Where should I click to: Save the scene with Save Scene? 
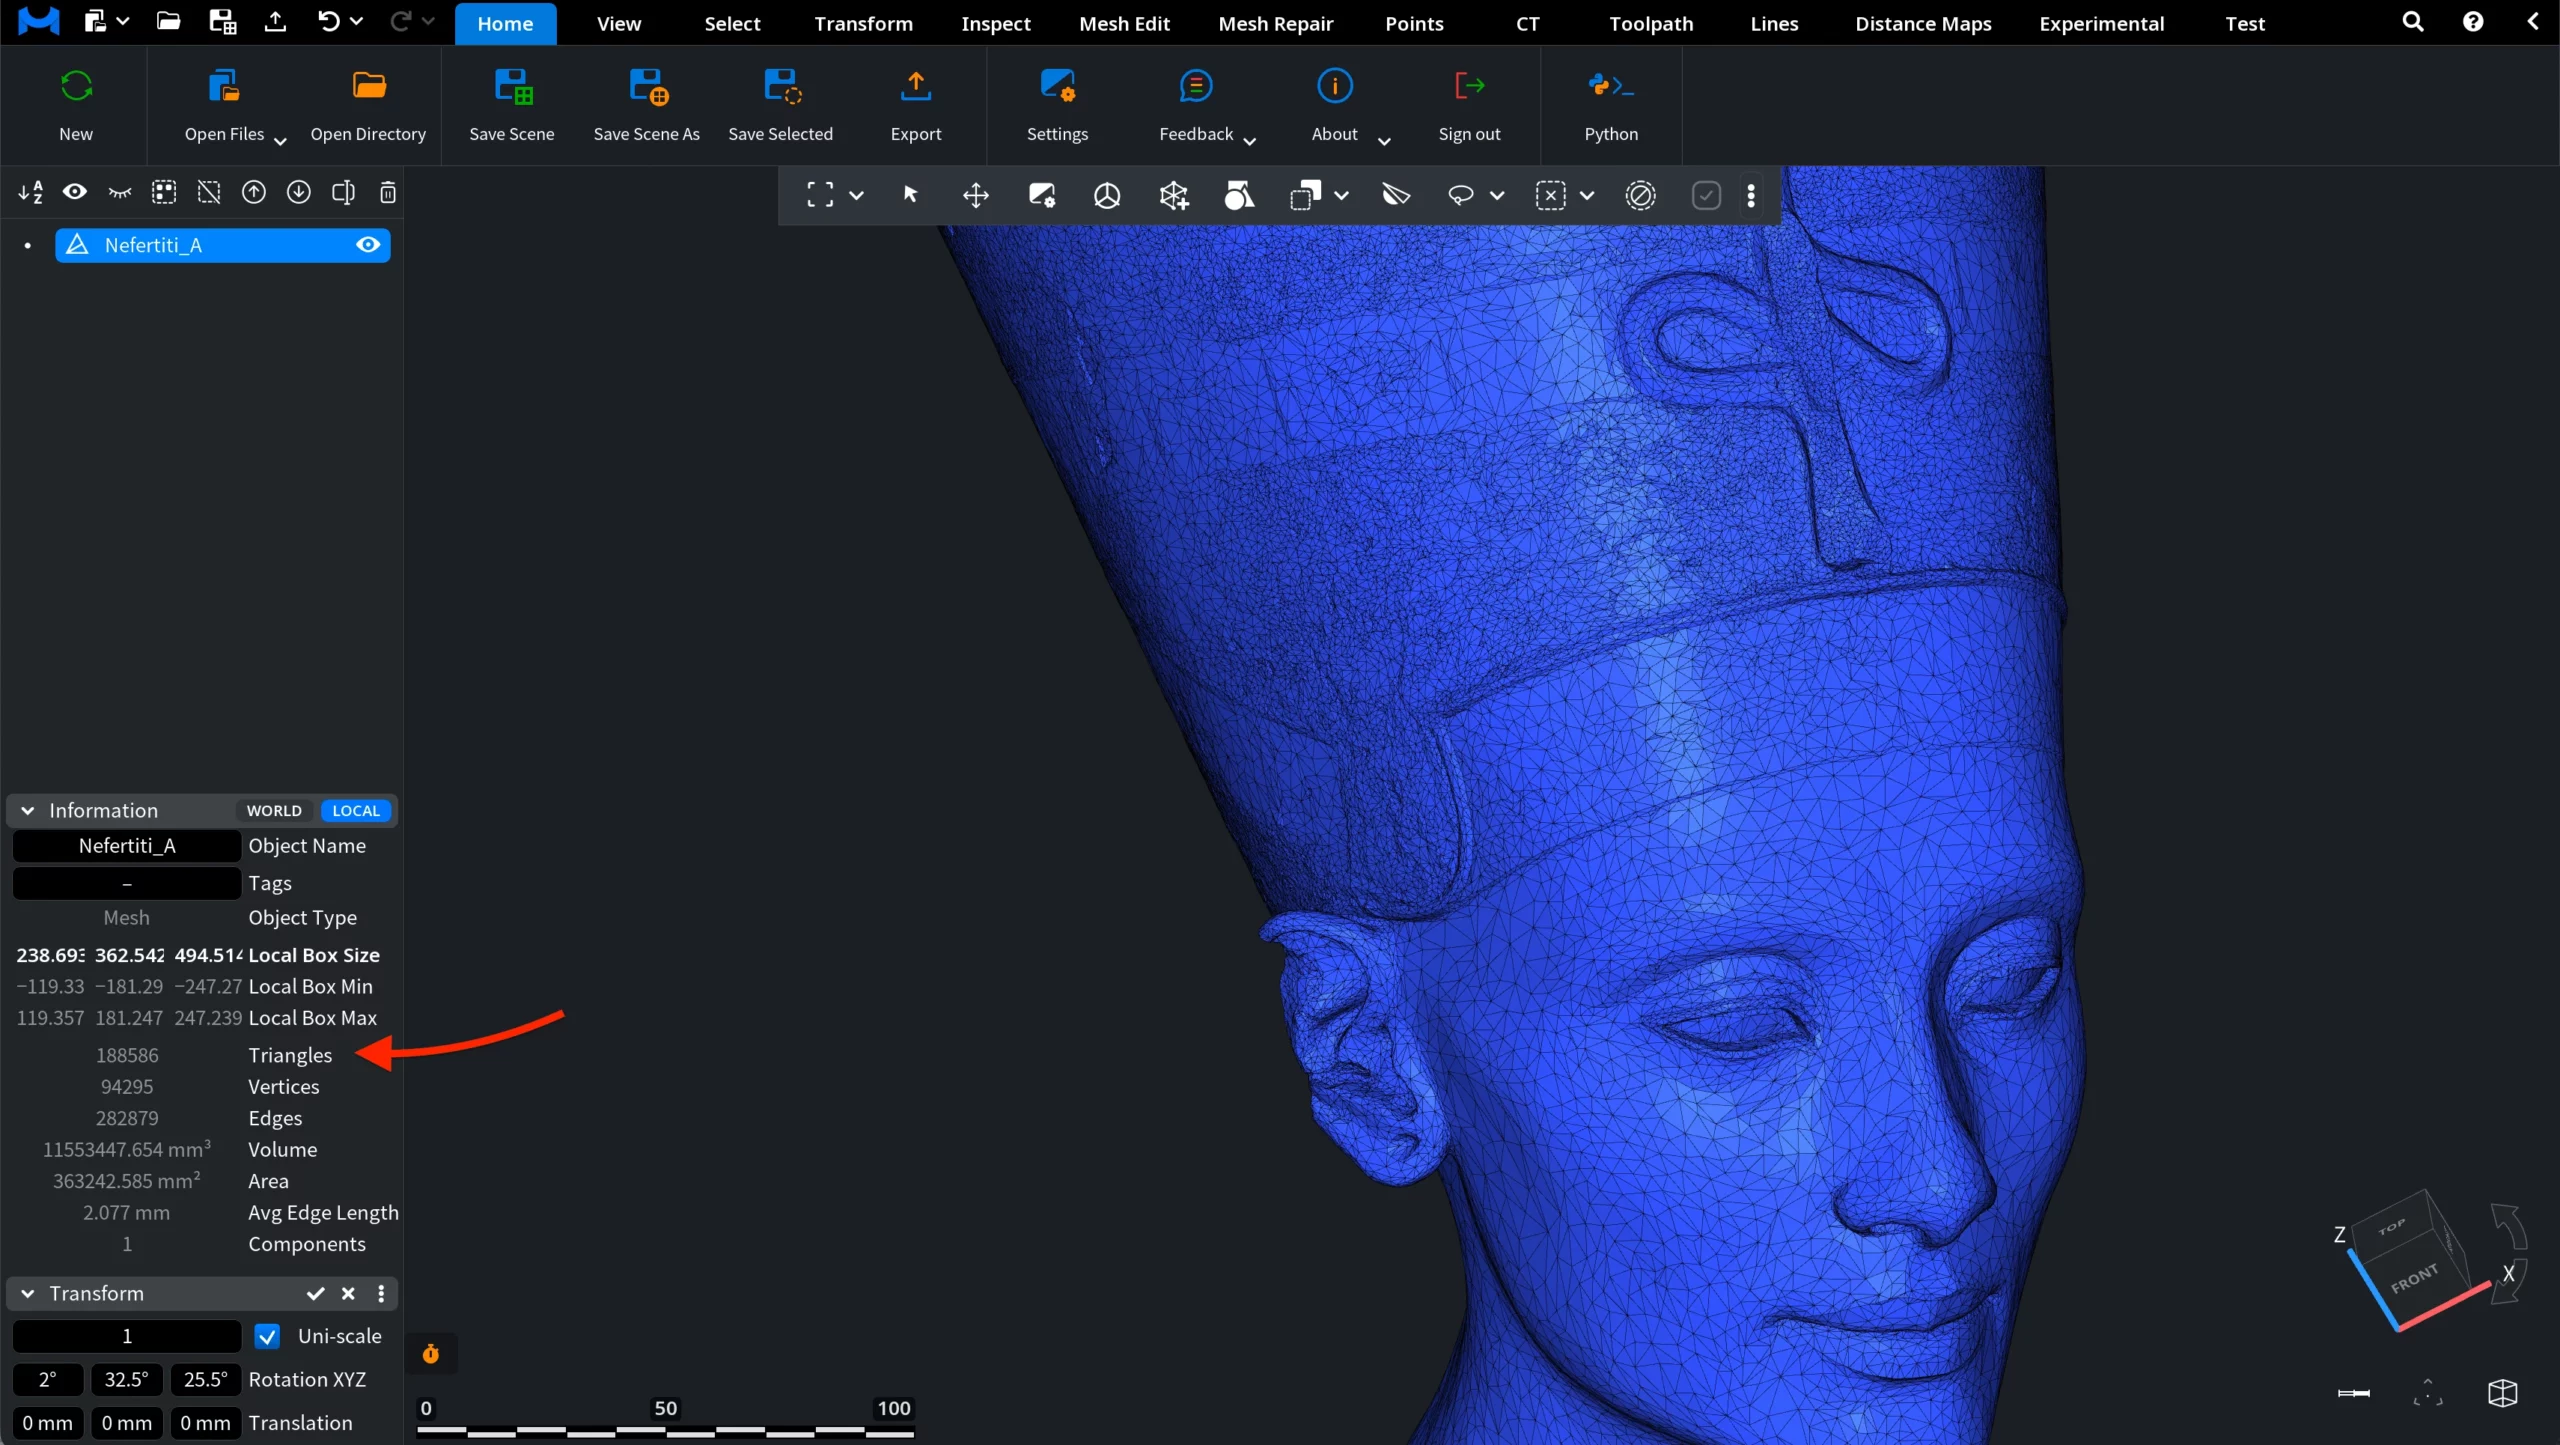click(x=512, y=105)
